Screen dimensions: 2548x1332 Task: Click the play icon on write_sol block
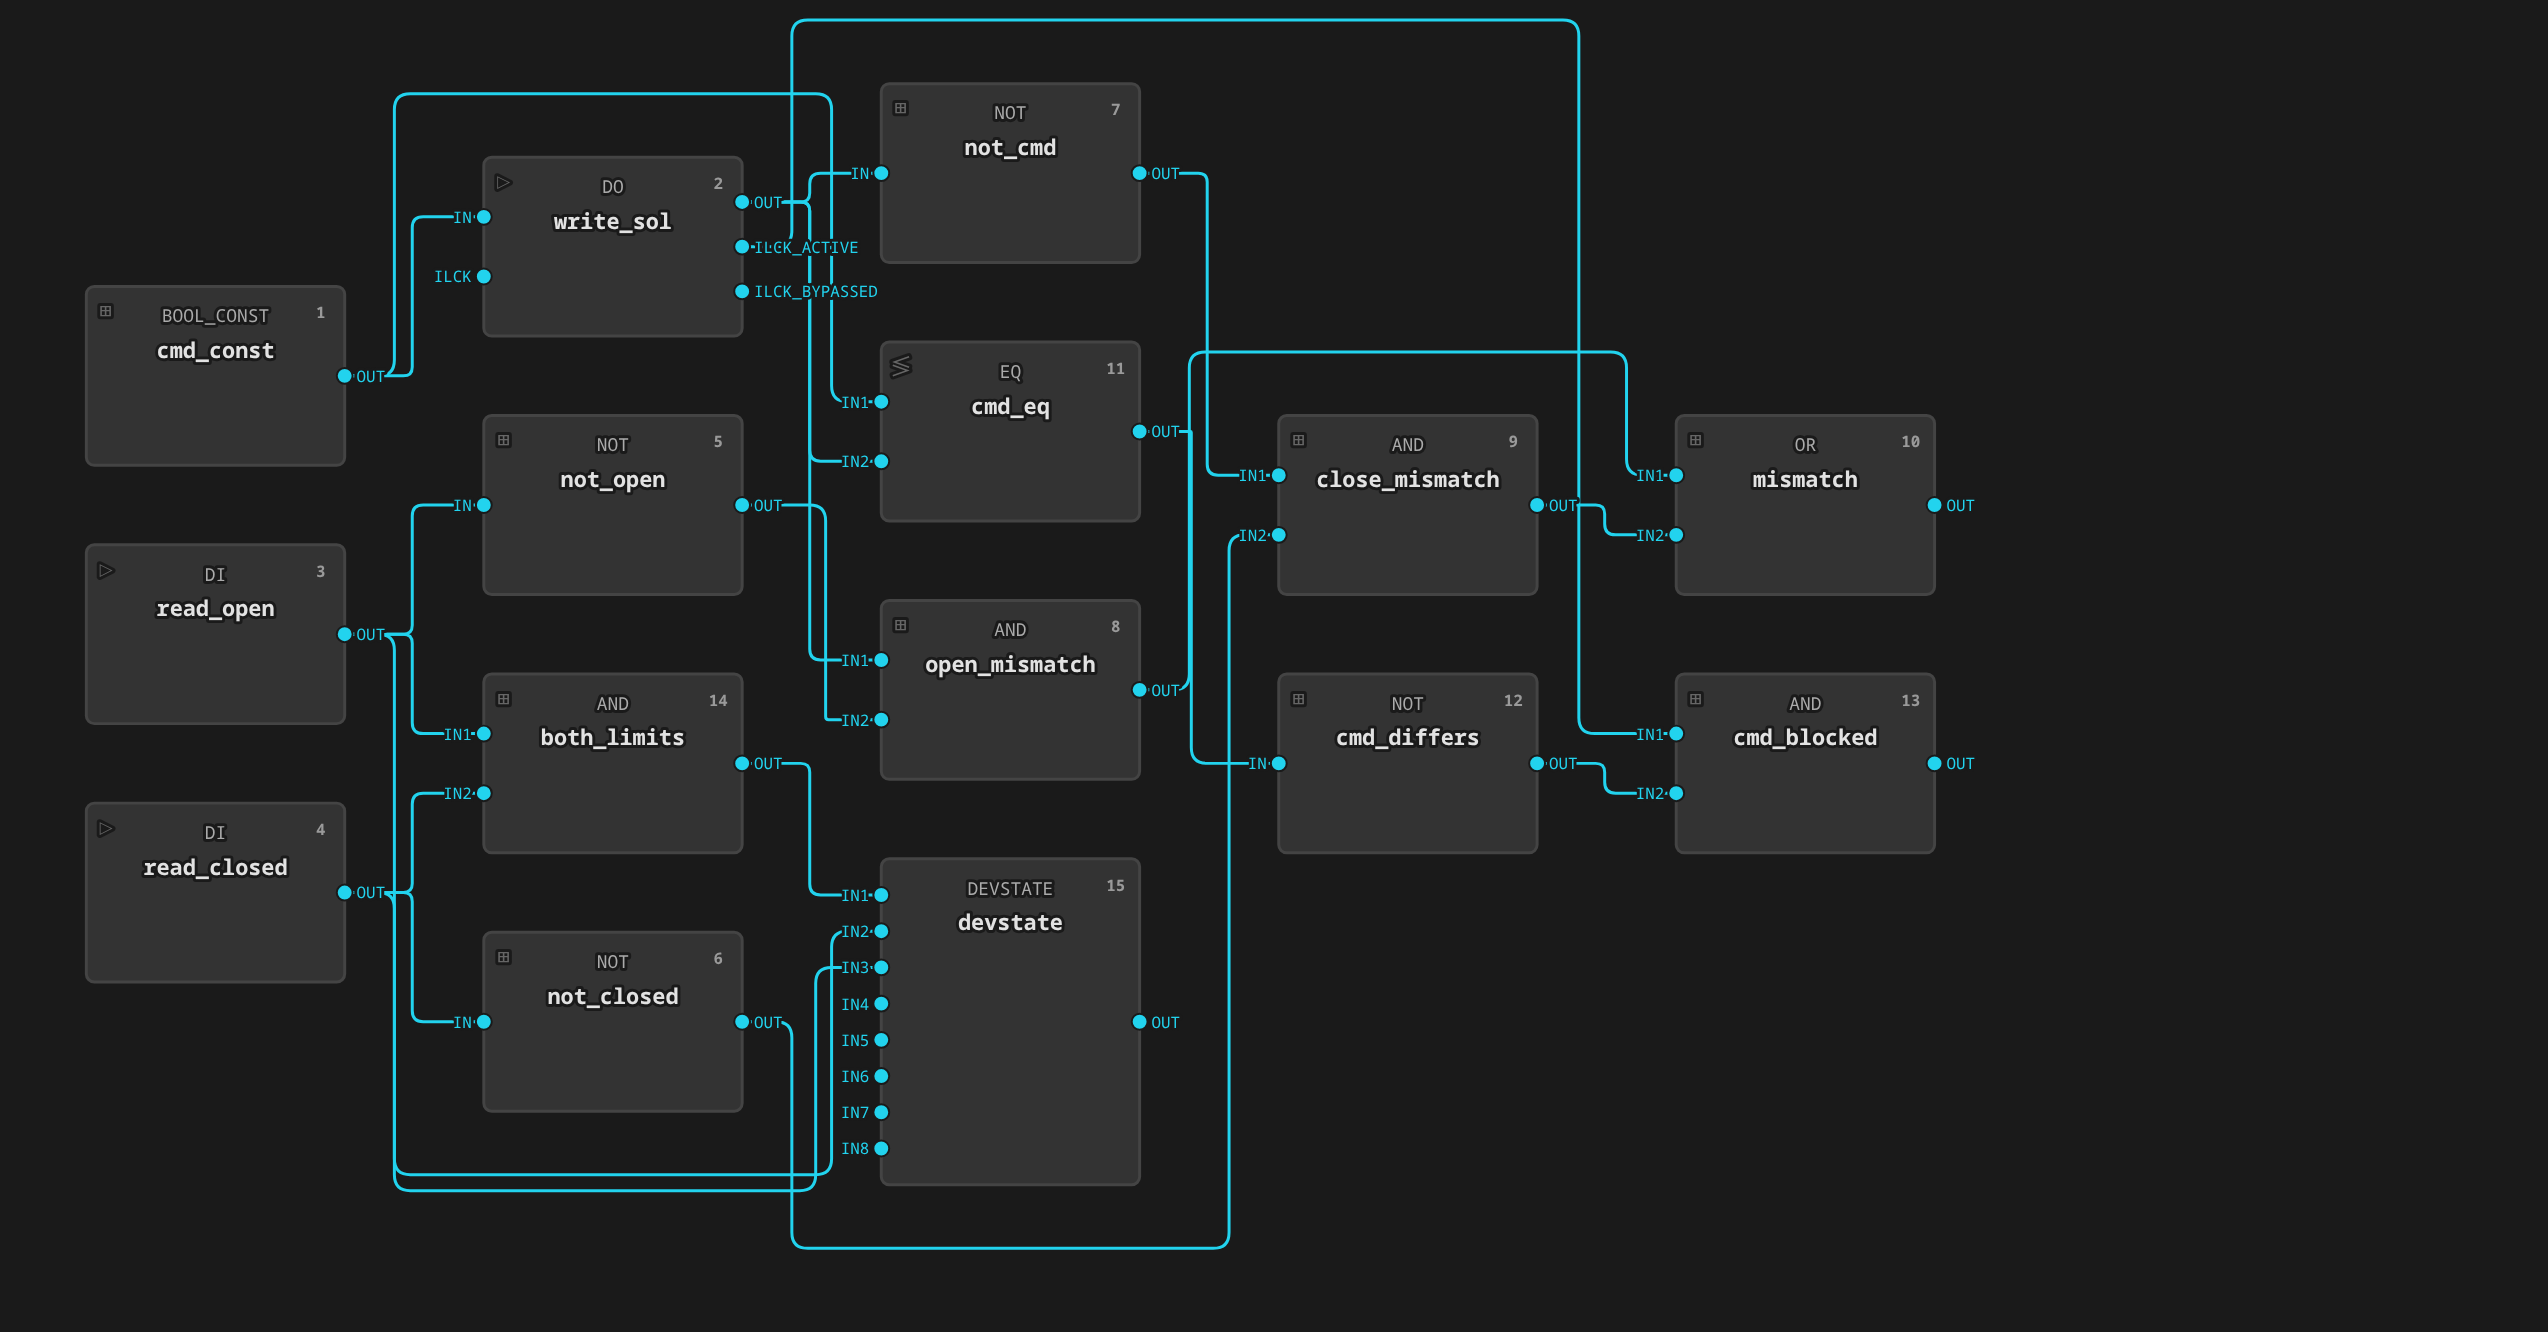[504, 182]
